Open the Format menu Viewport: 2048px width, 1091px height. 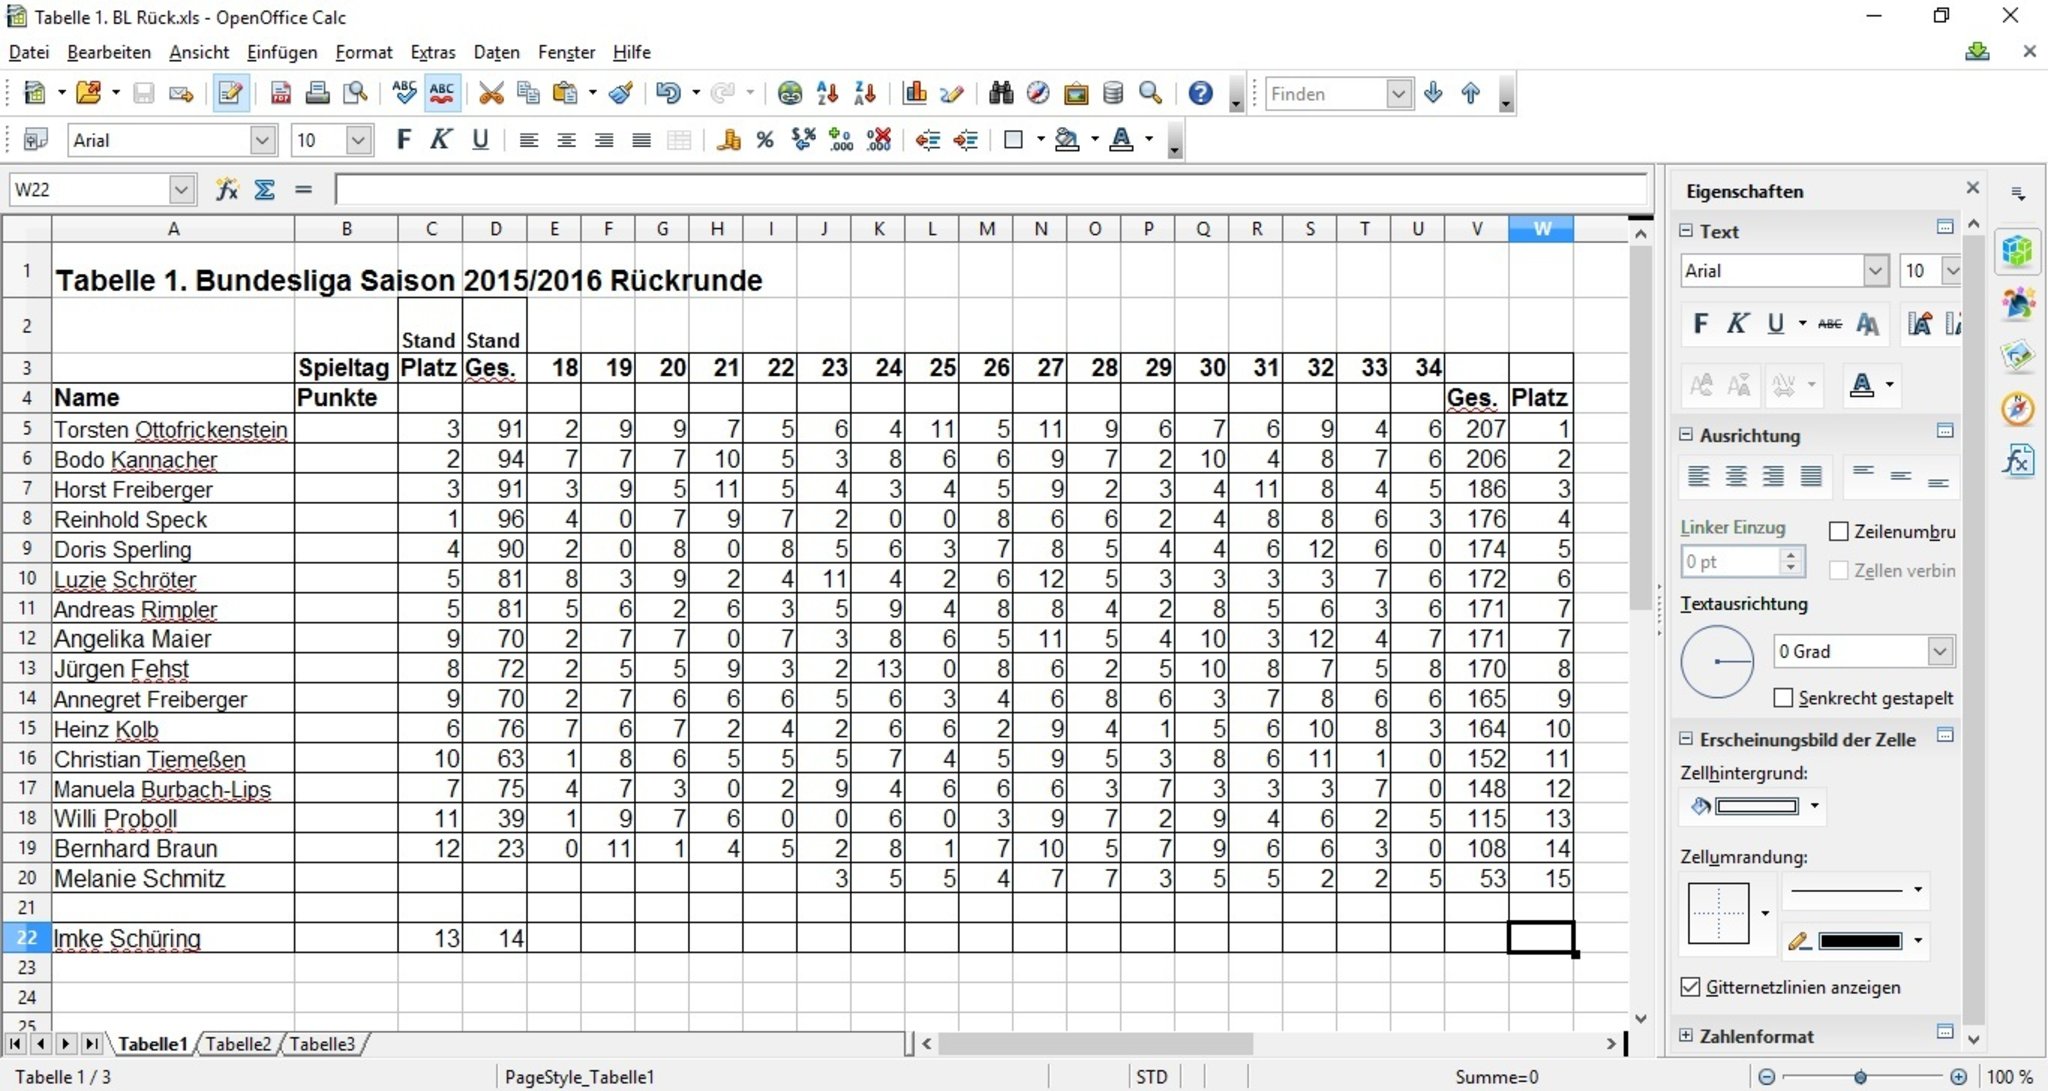point(364,52)
